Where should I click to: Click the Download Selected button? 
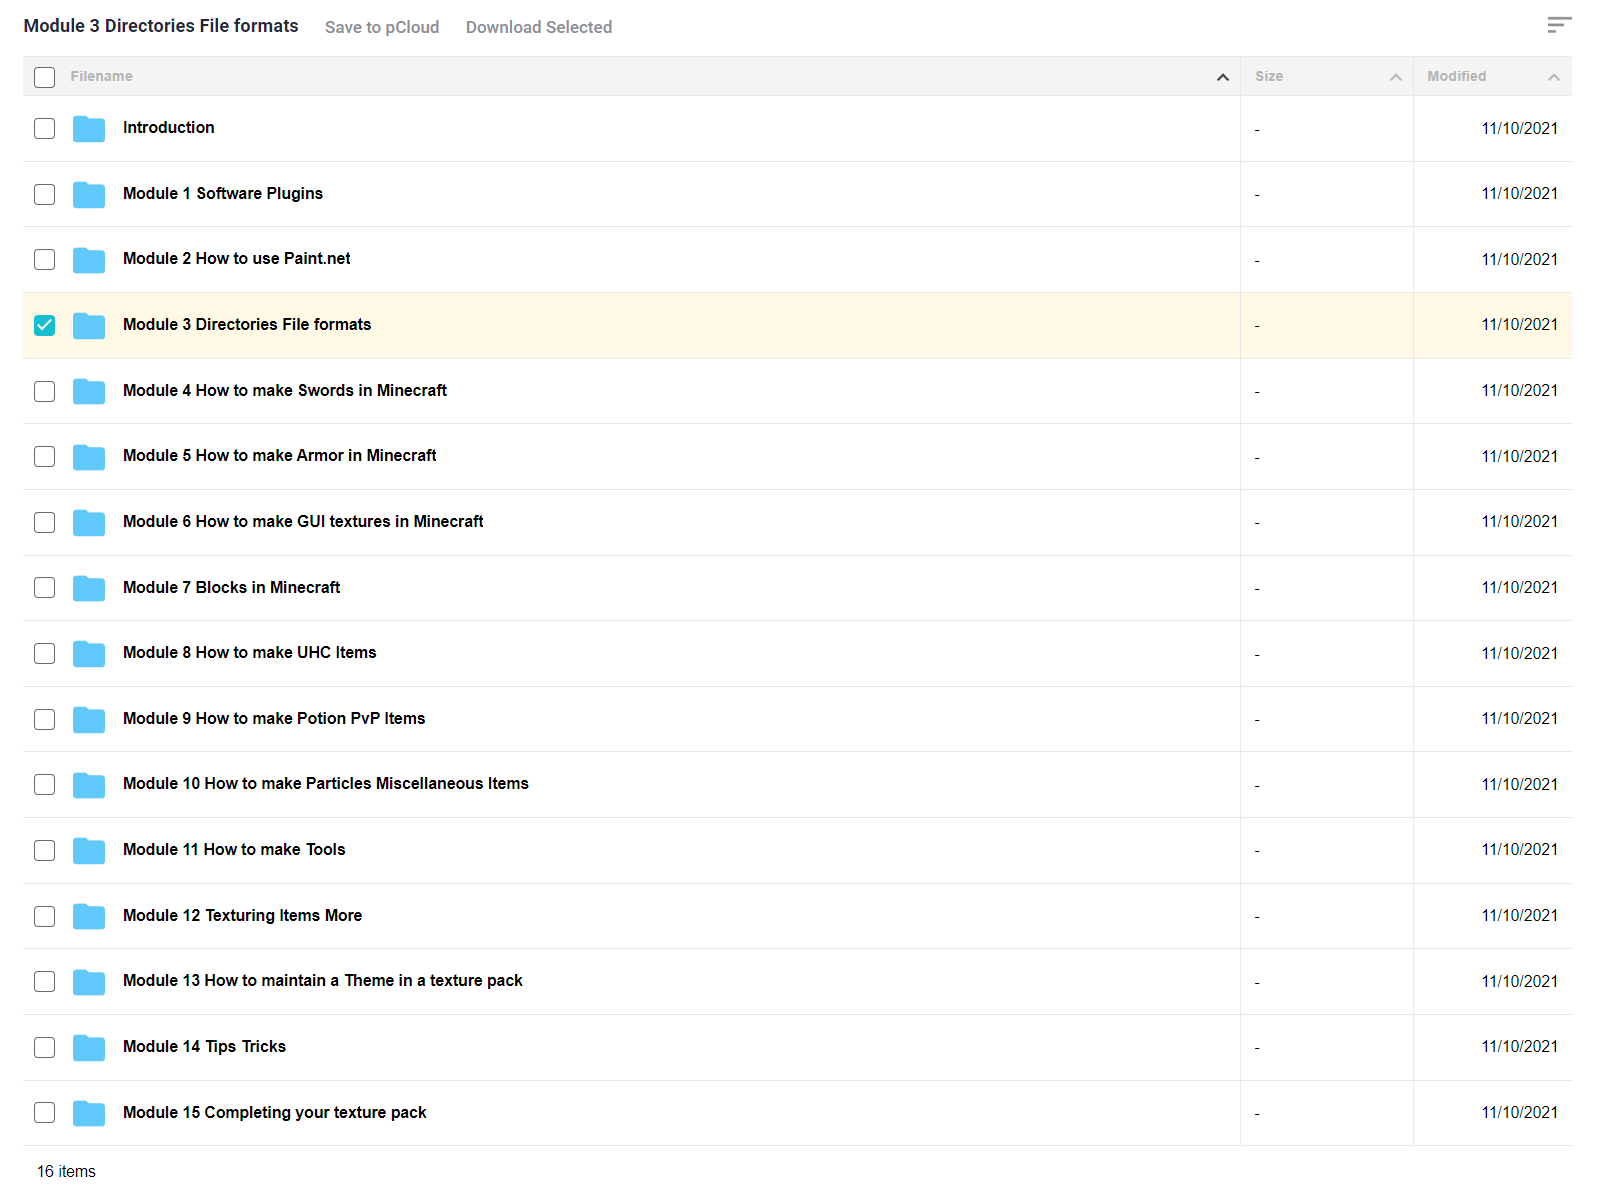539,27
